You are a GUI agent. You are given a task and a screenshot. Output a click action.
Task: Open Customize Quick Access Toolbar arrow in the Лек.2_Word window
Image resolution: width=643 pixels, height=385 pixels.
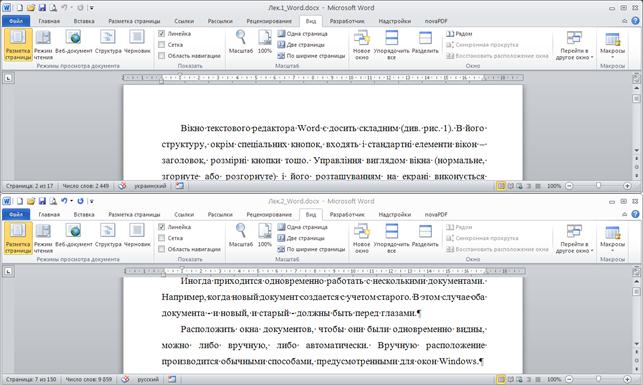pos(92,201)
